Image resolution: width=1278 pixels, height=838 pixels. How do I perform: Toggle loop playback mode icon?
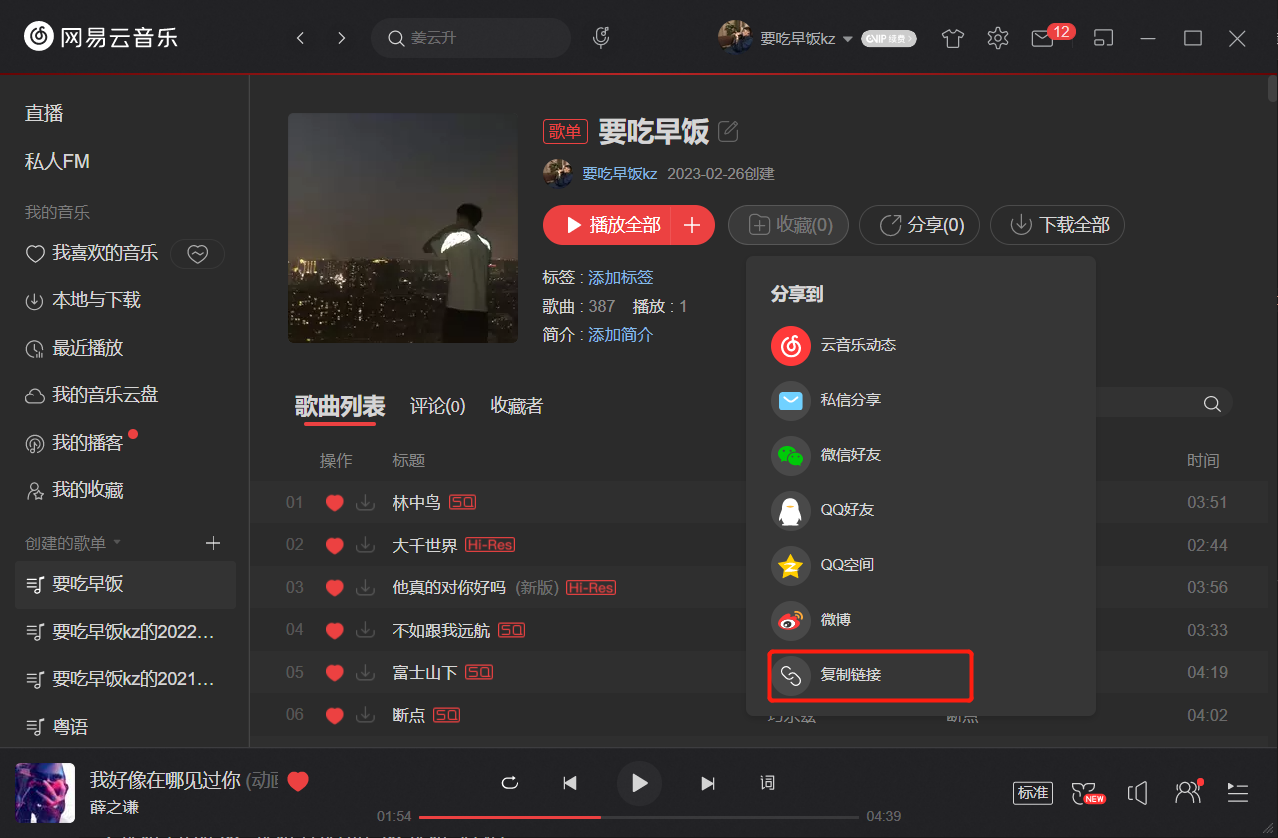pyautogui.click(x=510, y=783)
